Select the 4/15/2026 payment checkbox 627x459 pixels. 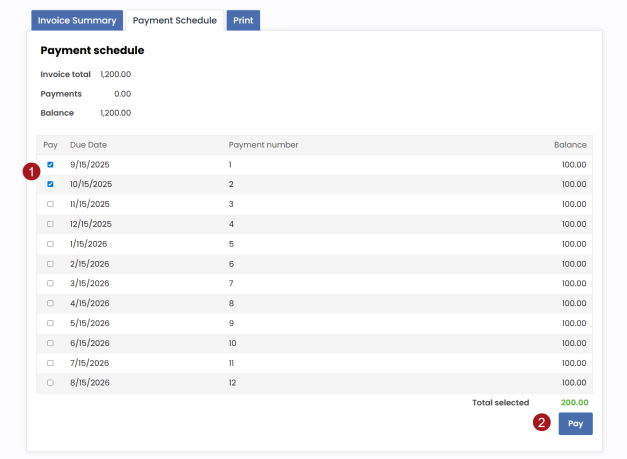pos(50,303)
